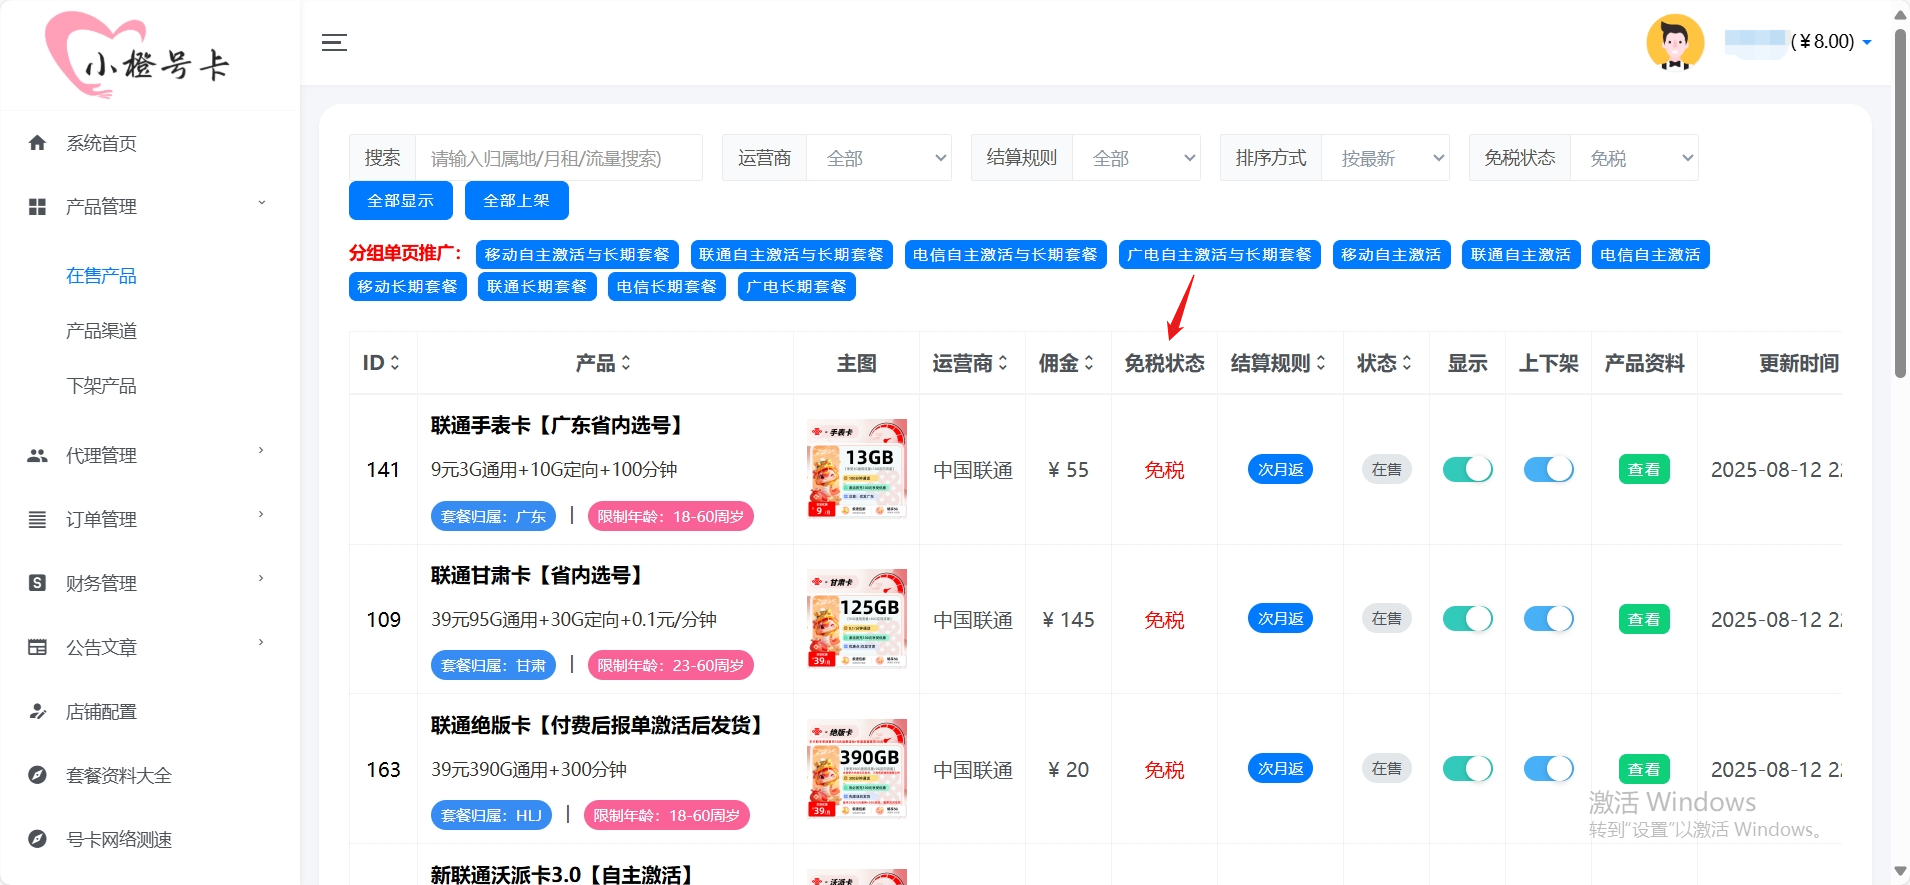Click 次月返 tag for product 141

tap(1280, 469)
